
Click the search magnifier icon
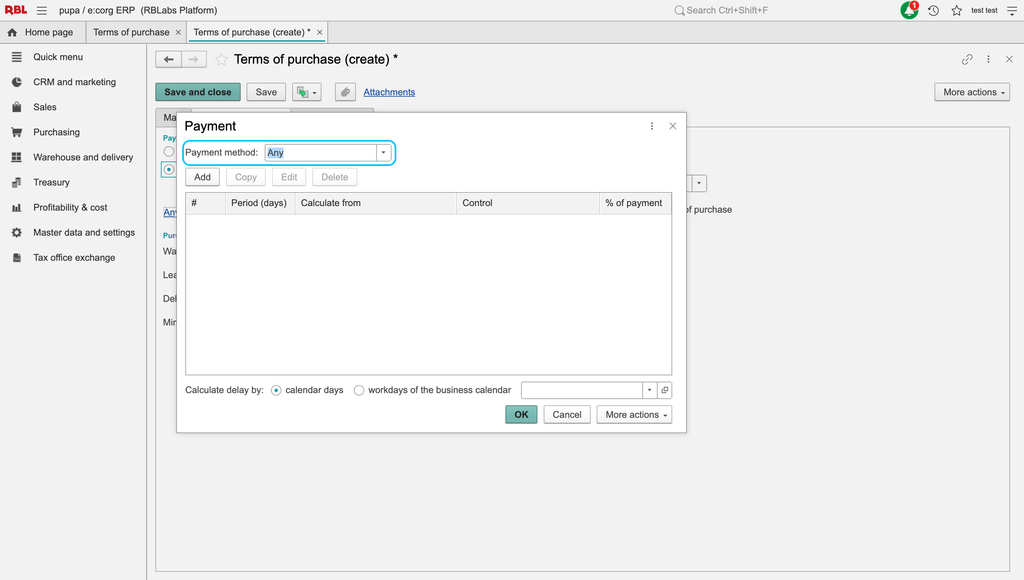click(x=679, y=10)
